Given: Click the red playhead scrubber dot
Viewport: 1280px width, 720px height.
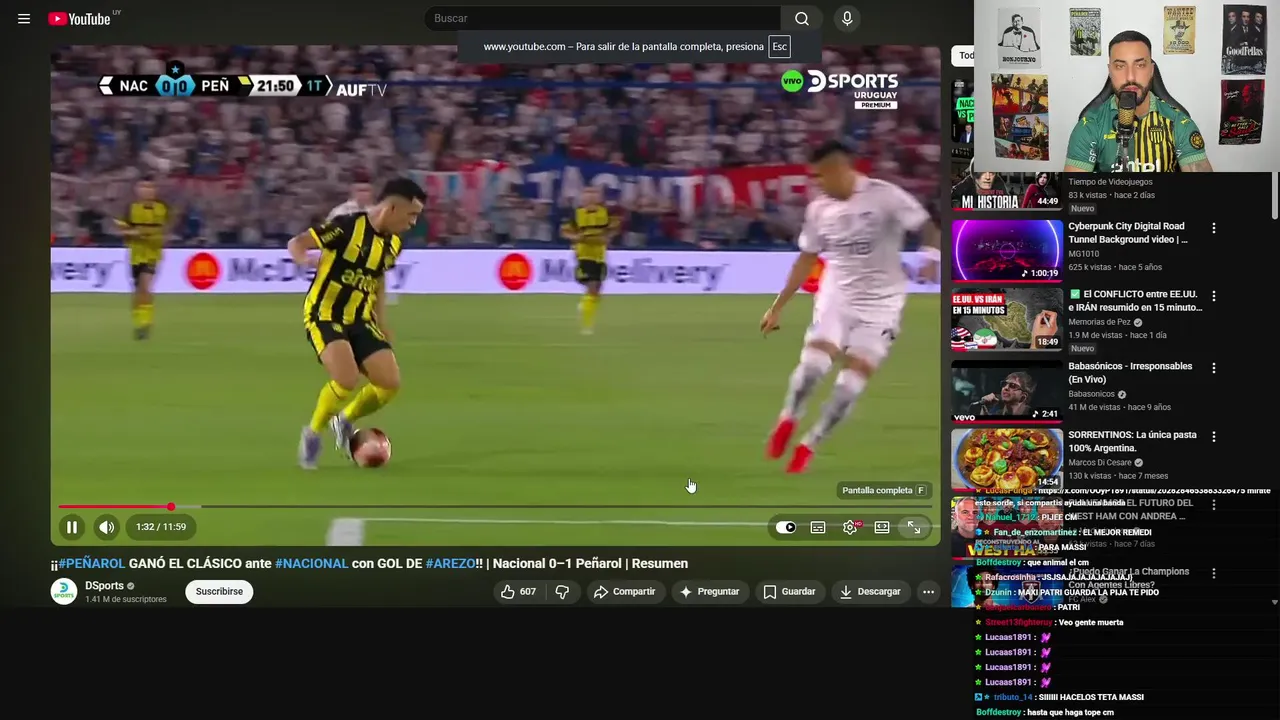Looking at the screenshot, I should [x=171, y=507].
